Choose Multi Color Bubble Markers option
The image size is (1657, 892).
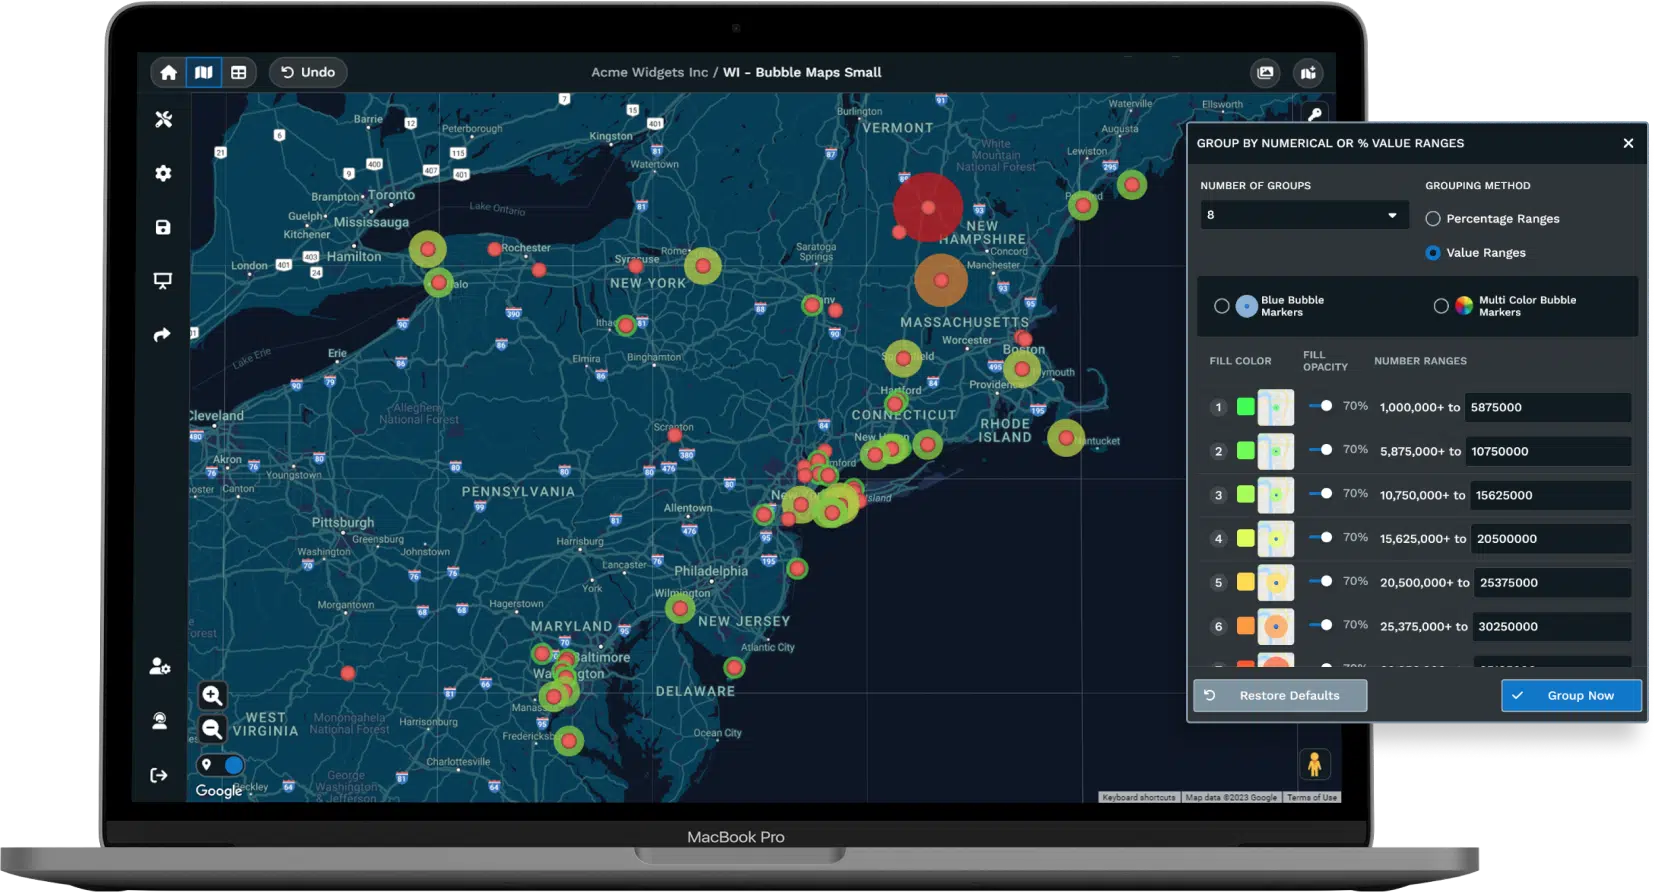pos(1441,306)
